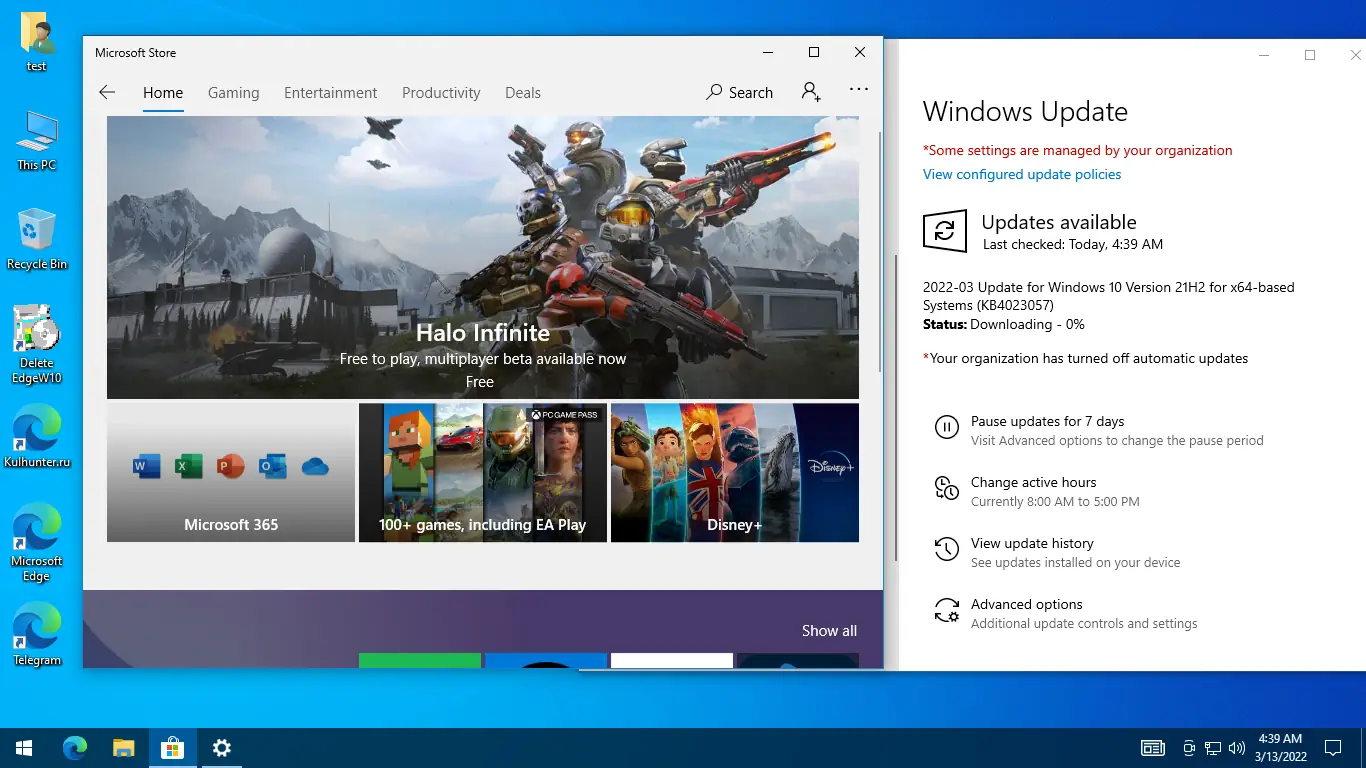
Task: Launch Microsoft Edge from the taskbar
Action: (x=75, y=748)
